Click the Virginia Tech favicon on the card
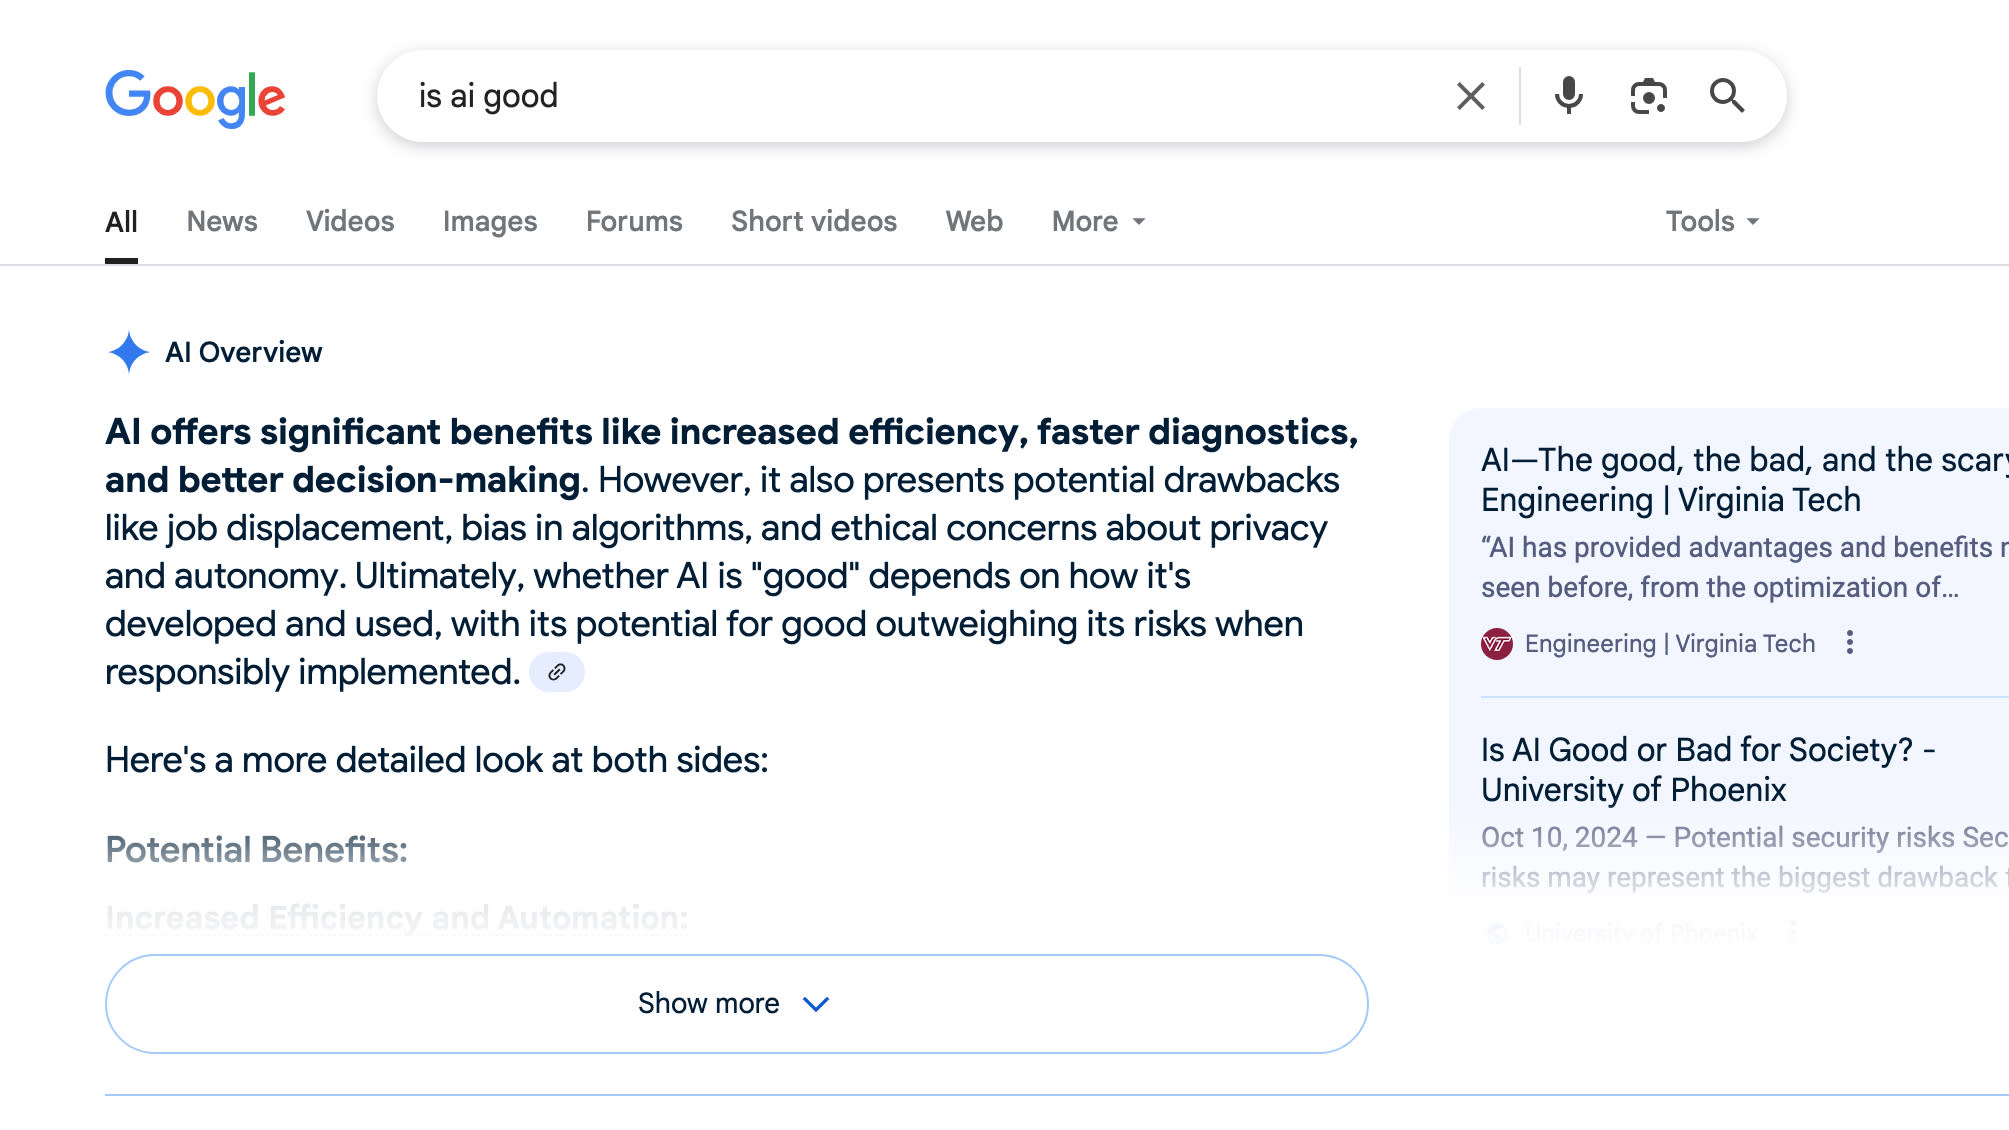The image size is (2009, 1130). 1497,643
